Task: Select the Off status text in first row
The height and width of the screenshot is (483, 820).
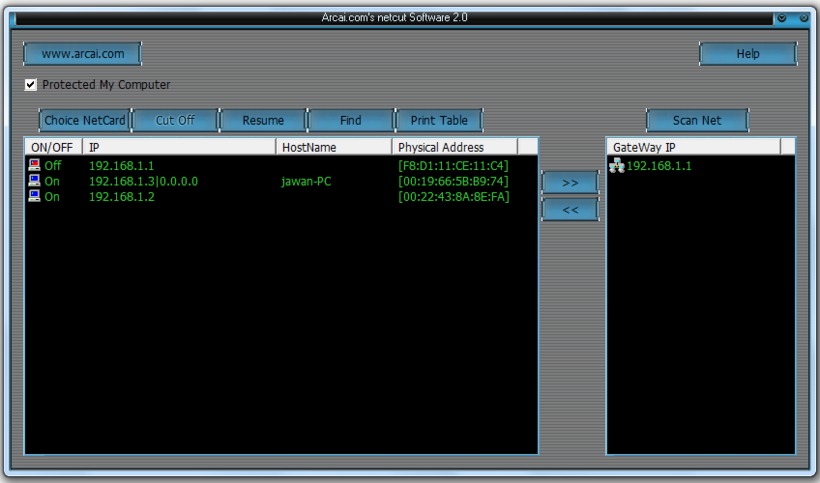Action: [x=53, y=166]
